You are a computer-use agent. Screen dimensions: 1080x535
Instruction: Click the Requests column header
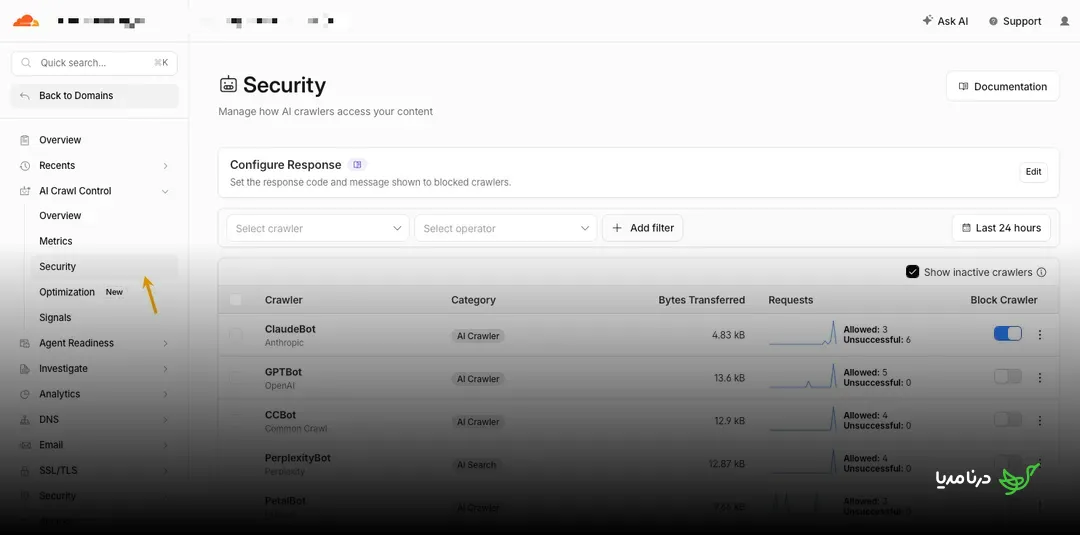(791, 300)
